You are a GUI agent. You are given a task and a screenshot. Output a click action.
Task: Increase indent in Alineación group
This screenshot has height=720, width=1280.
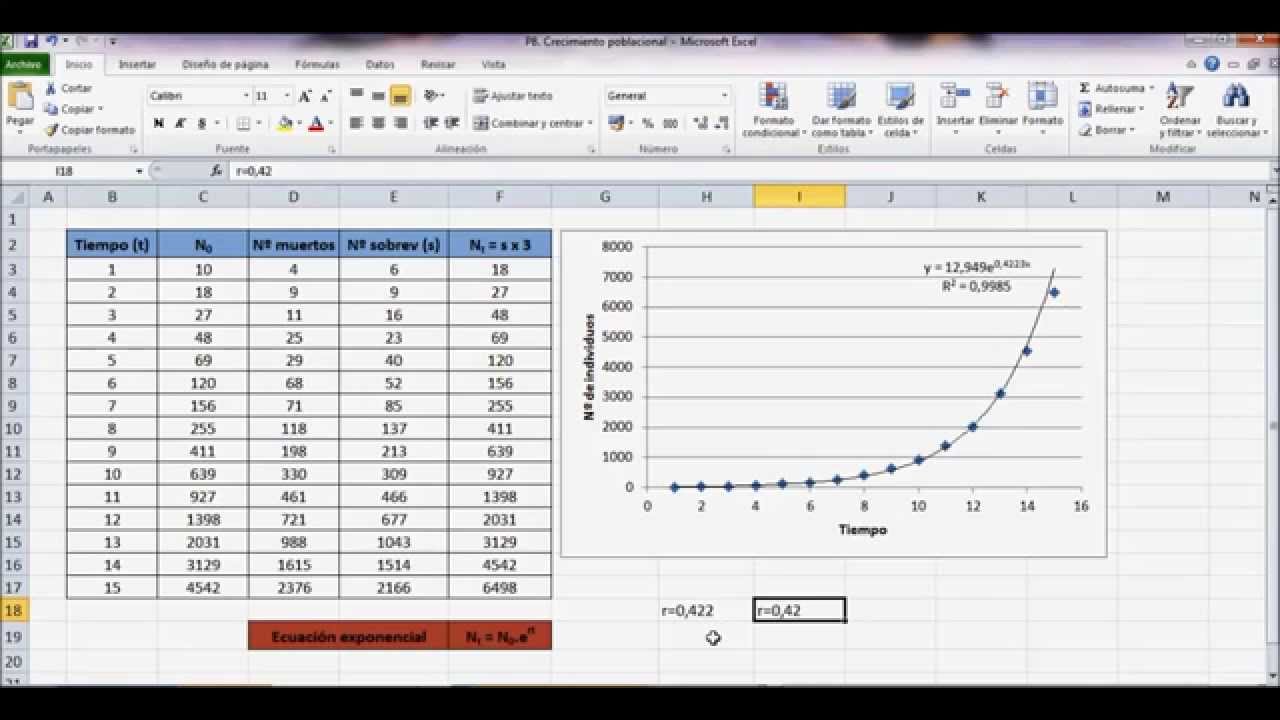coord(453,123)
